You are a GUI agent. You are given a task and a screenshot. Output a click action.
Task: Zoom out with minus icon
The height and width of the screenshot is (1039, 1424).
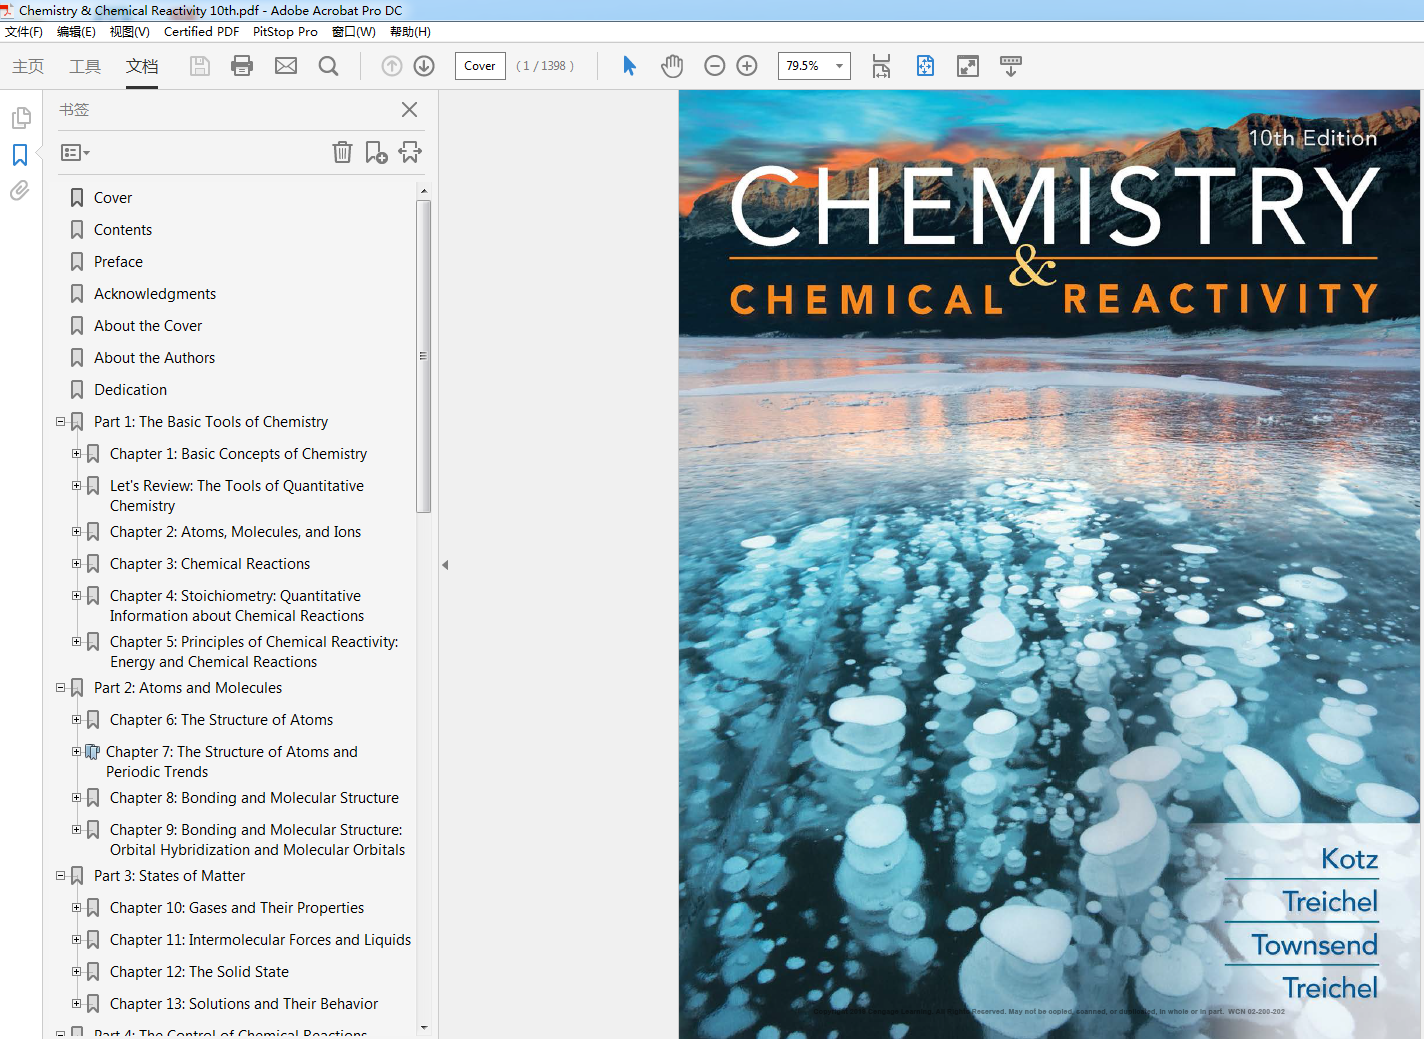[714, 66]
